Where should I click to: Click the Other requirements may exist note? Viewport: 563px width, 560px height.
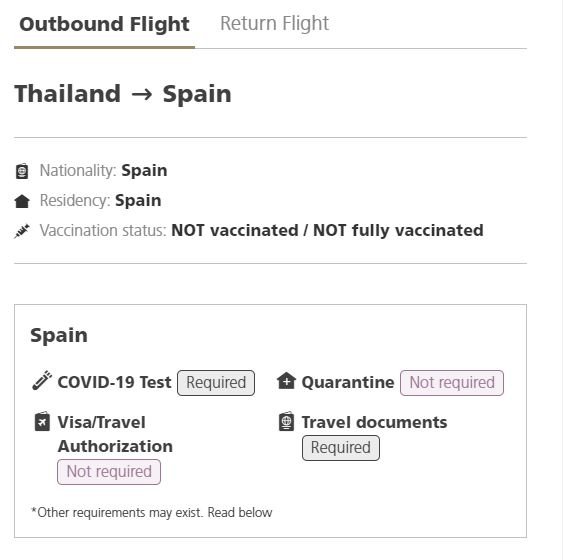click(x=152, y=512)
